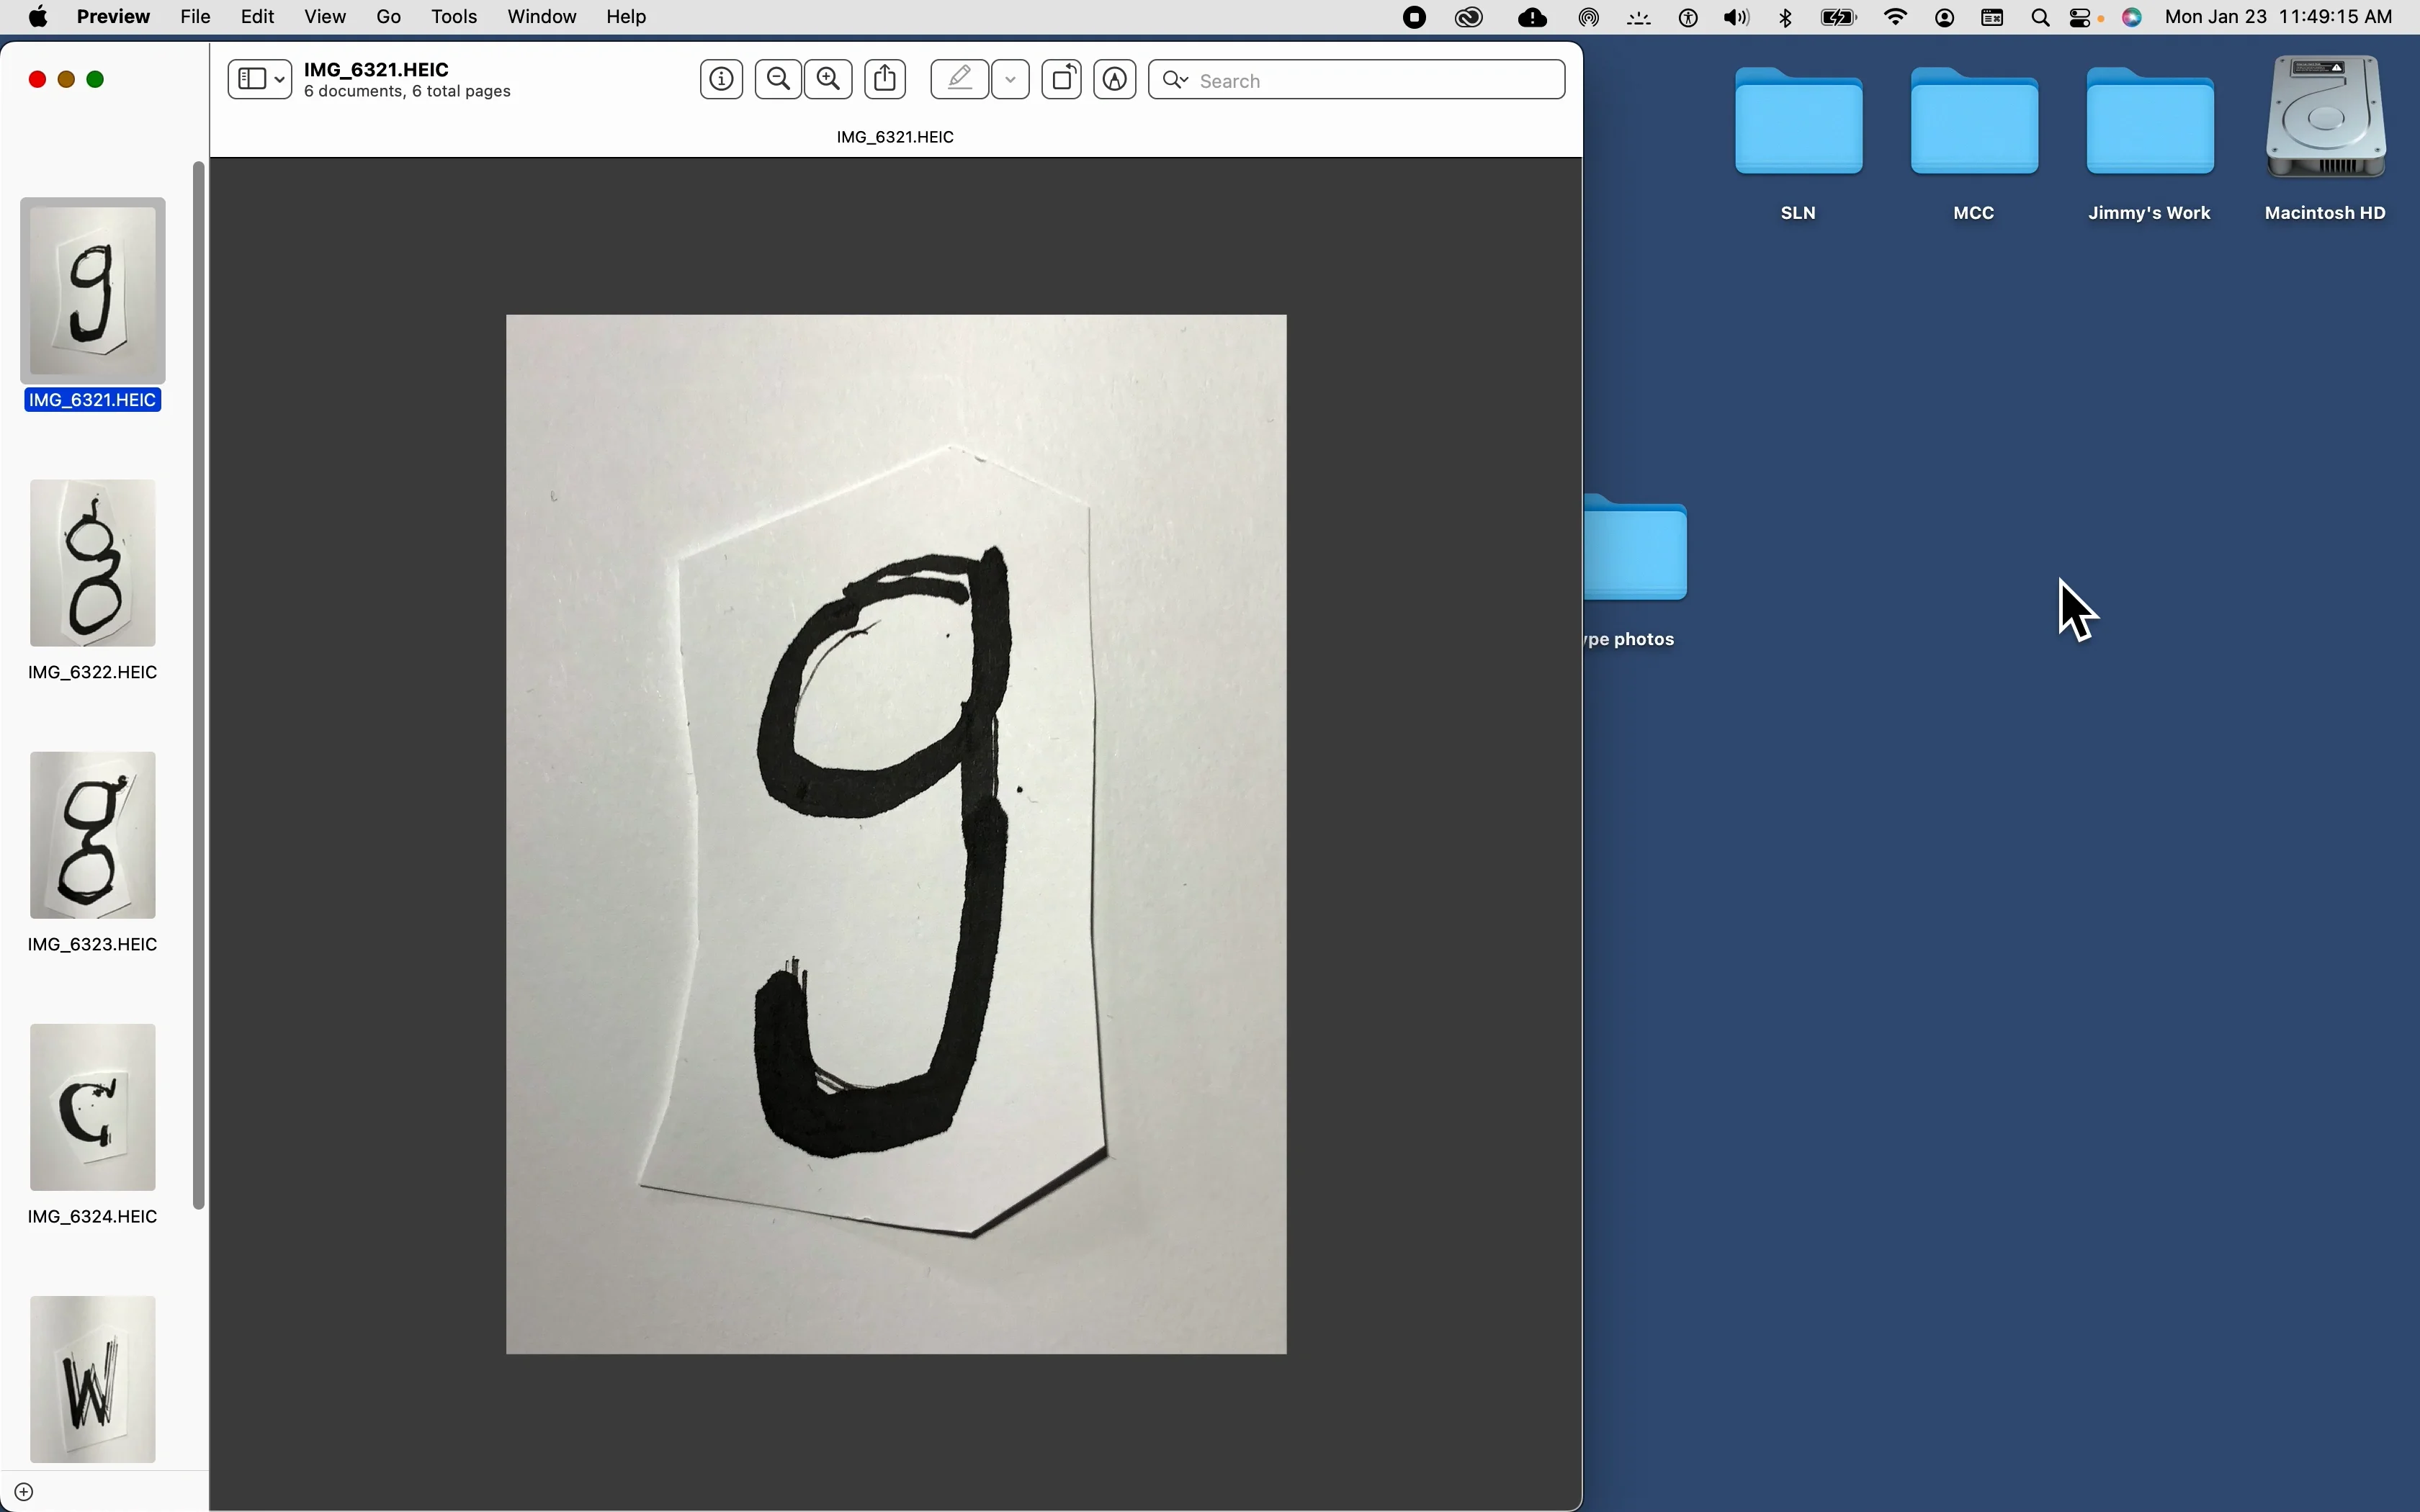The image size is (2420, 1512).
Task: Add a new document with the plus button
Action: [x=24, y=1490]
